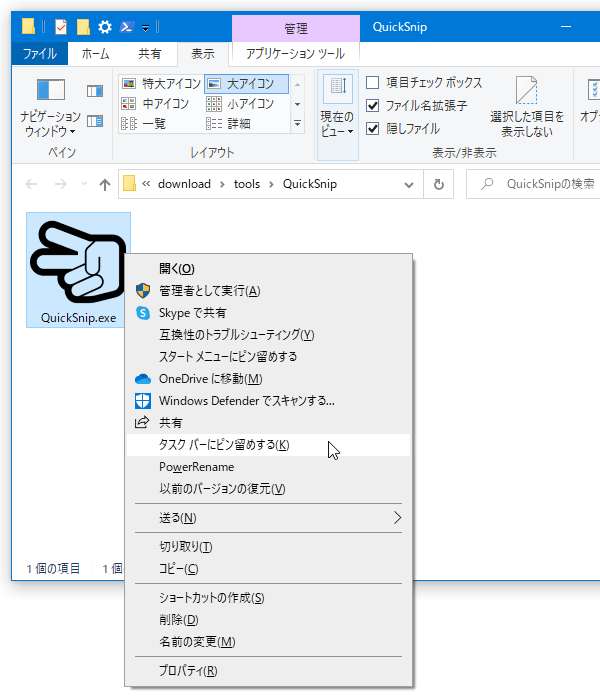Uncheck ファイル名拡張子 checkbox

373,106
